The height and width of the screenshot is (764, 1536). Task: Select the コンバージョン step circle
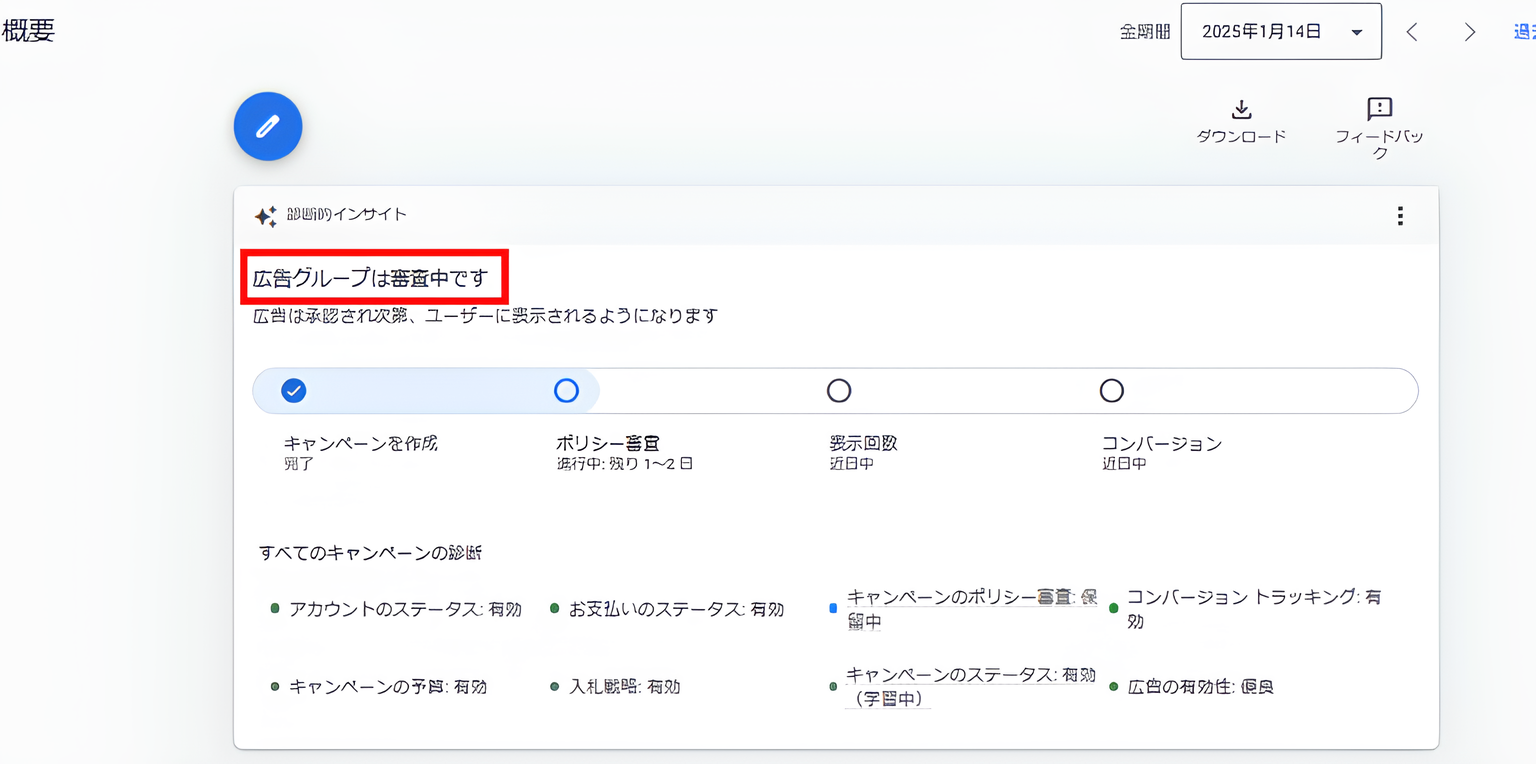click(1112, 390)
